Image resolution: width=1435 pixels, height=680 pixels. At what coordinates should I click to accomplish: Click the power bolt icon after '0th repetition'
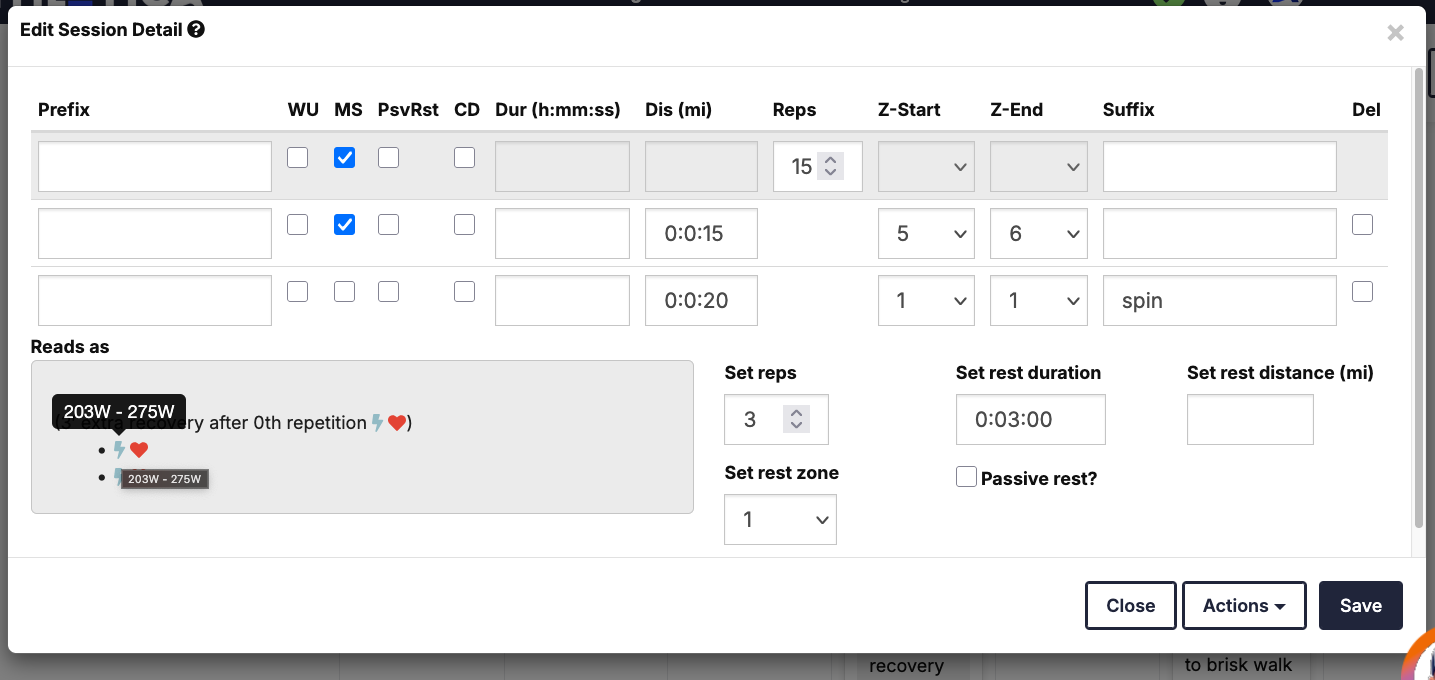377,423
